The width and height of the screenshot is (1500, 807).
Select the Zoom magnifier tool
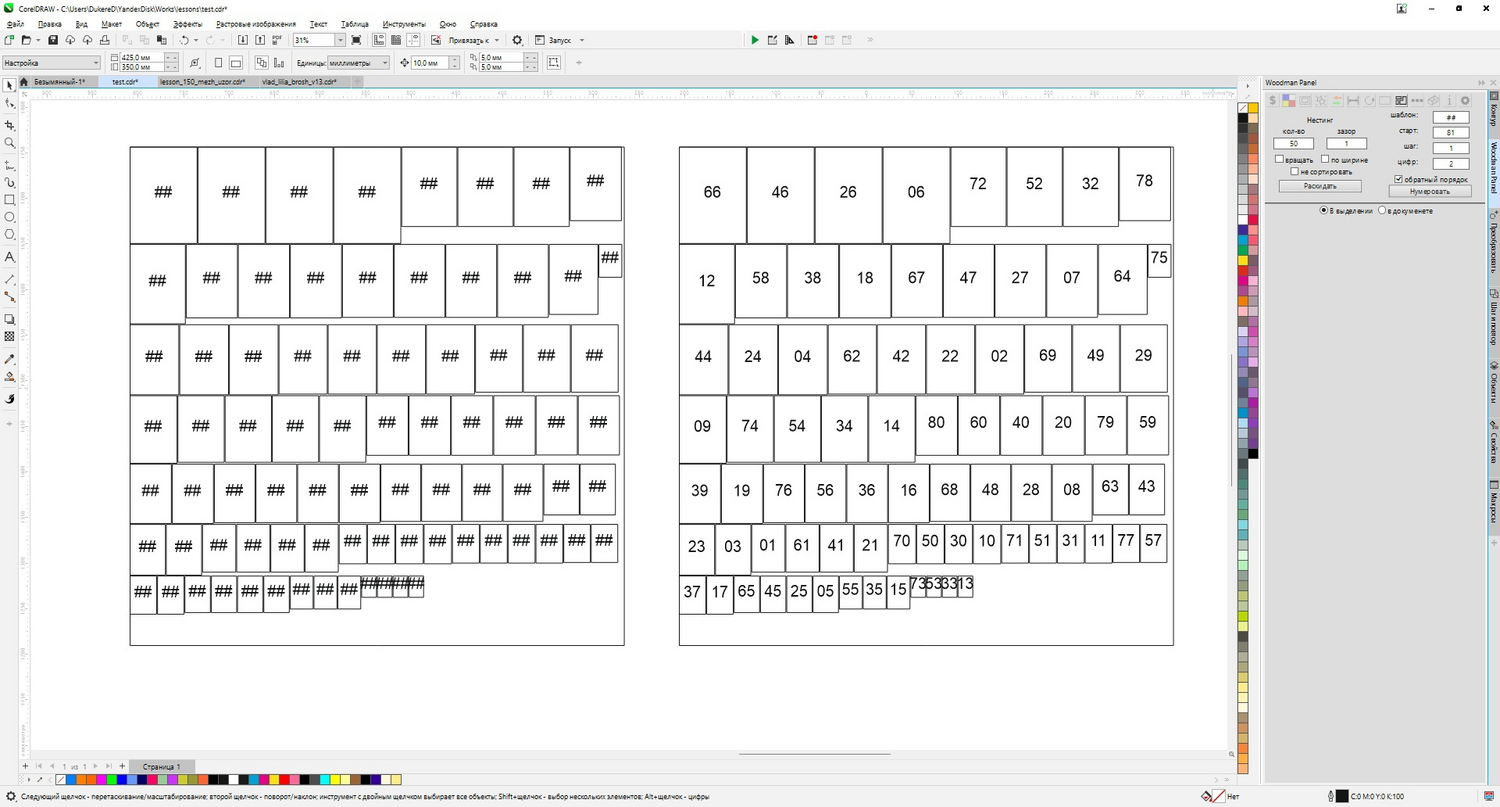[10, 143]
